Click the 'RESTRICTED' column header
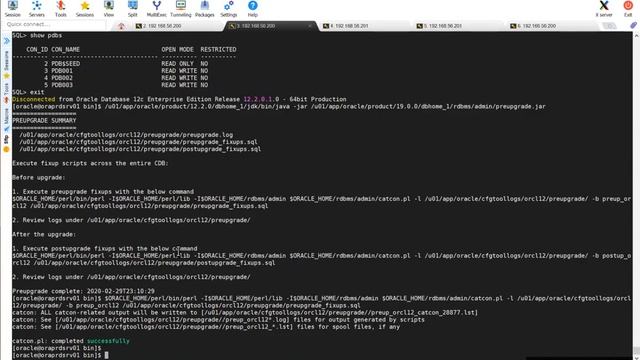 point(218,49)
